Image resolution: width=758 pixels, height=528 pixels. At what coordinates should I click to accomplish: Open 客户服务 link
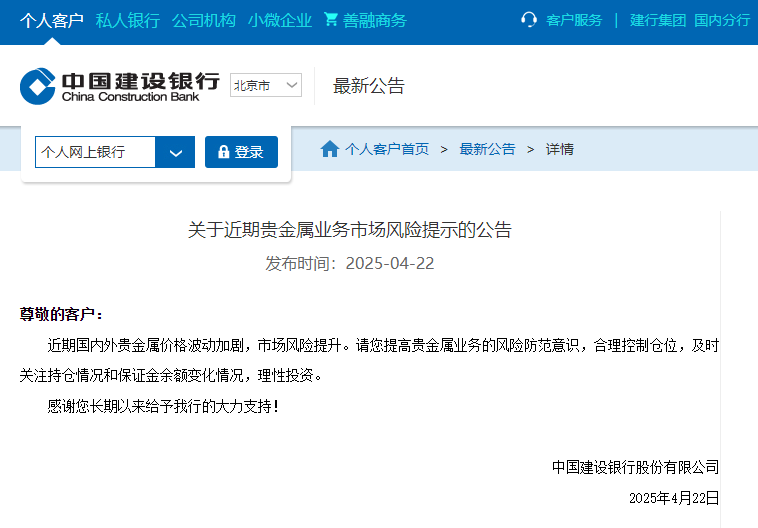click(x=574, y=20)
